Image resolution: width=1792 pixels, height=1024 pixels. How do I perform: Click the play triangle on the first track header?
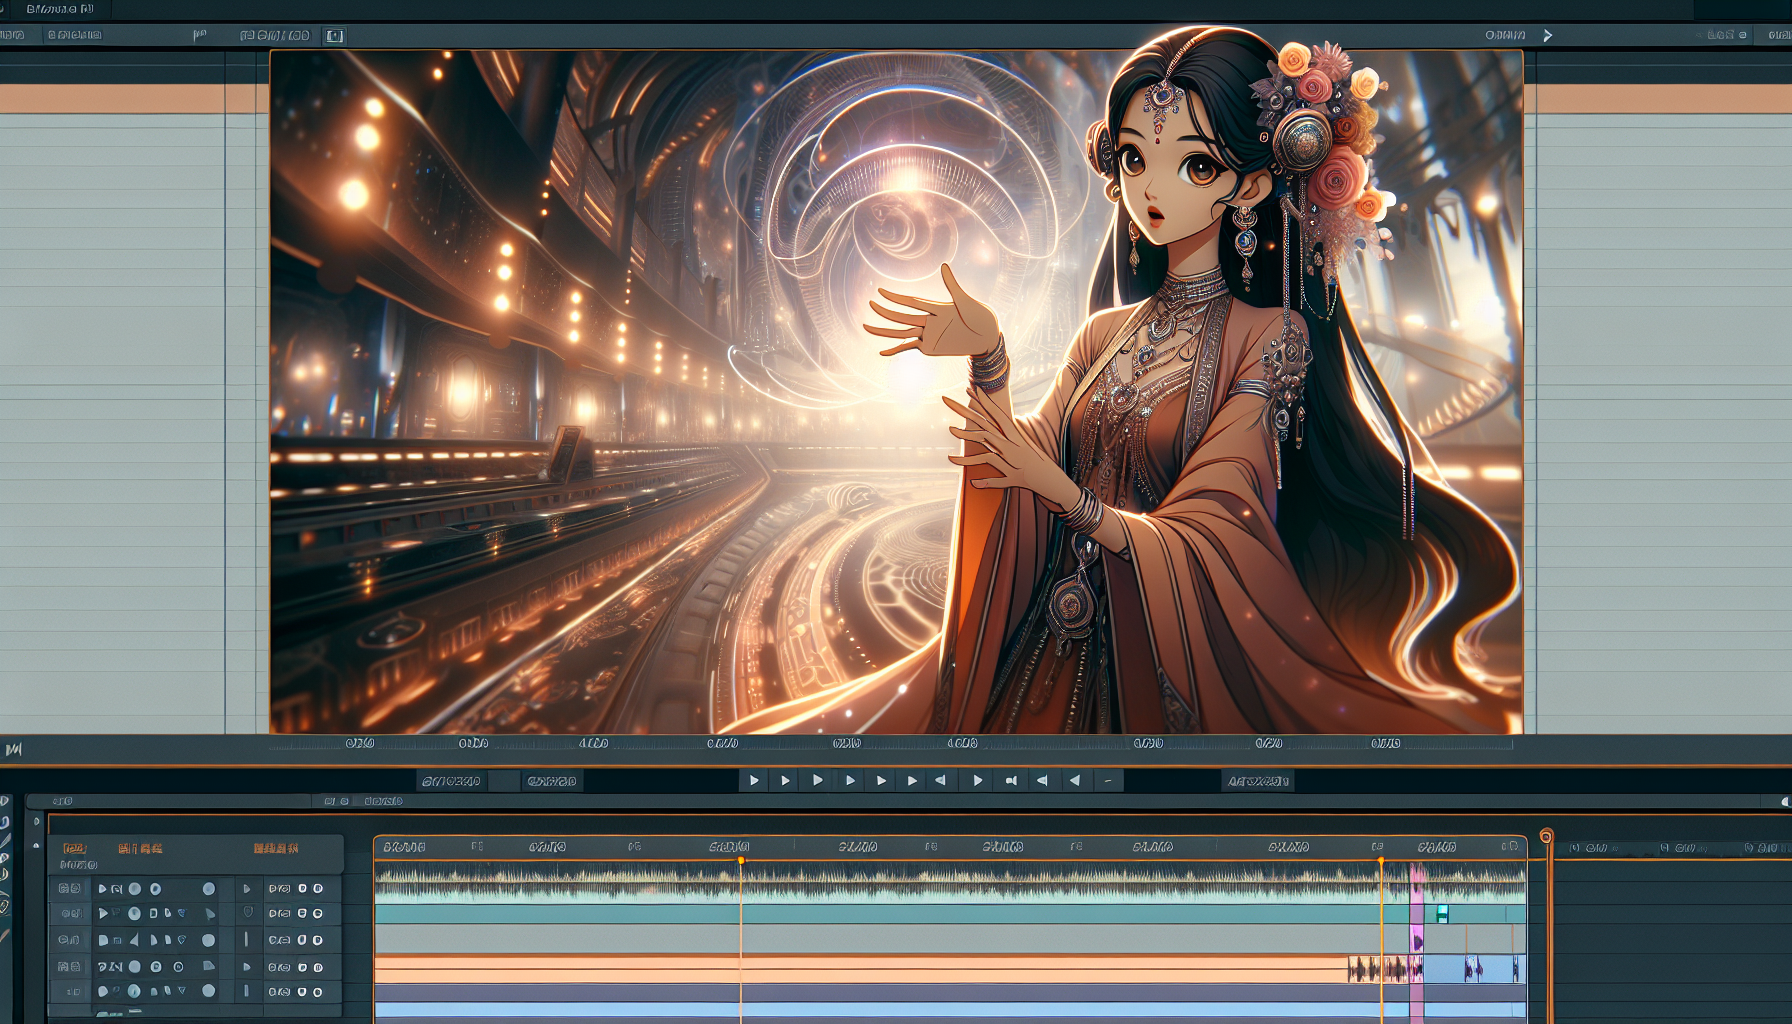pos(102,889)
